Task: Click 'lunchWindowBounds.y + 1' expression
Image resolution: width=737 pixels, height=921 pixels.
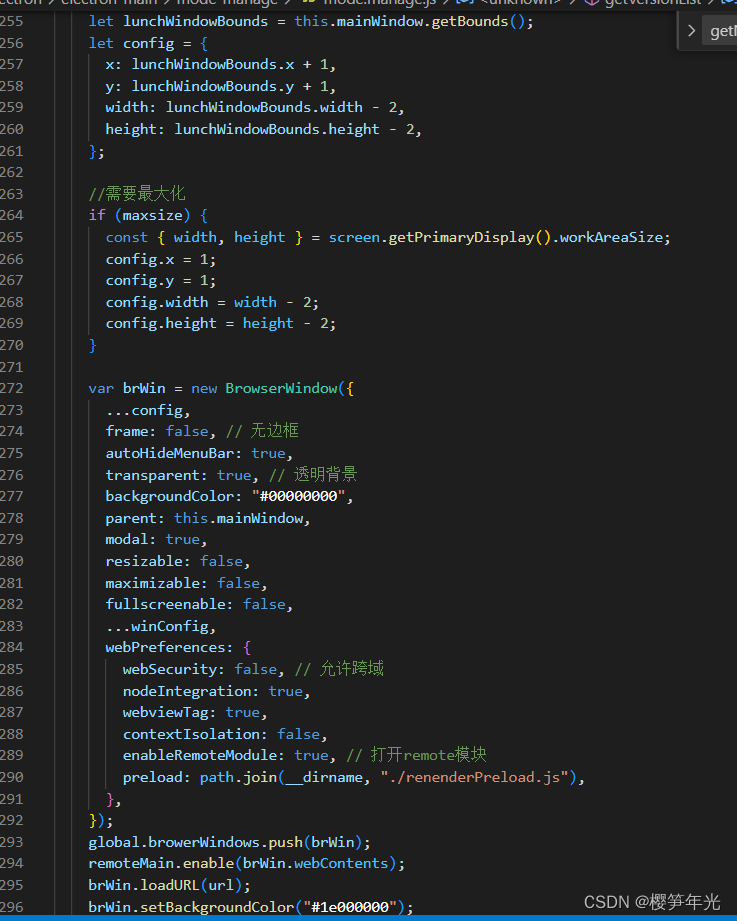Action: (230, 86)
